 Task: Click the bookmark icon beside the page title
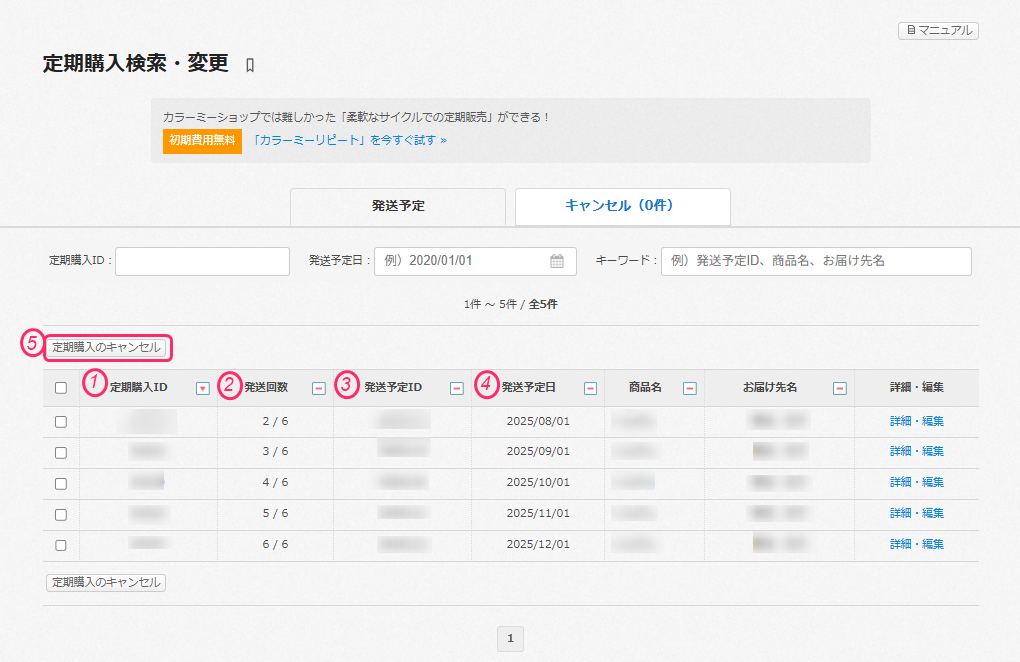tap(250, 66)
